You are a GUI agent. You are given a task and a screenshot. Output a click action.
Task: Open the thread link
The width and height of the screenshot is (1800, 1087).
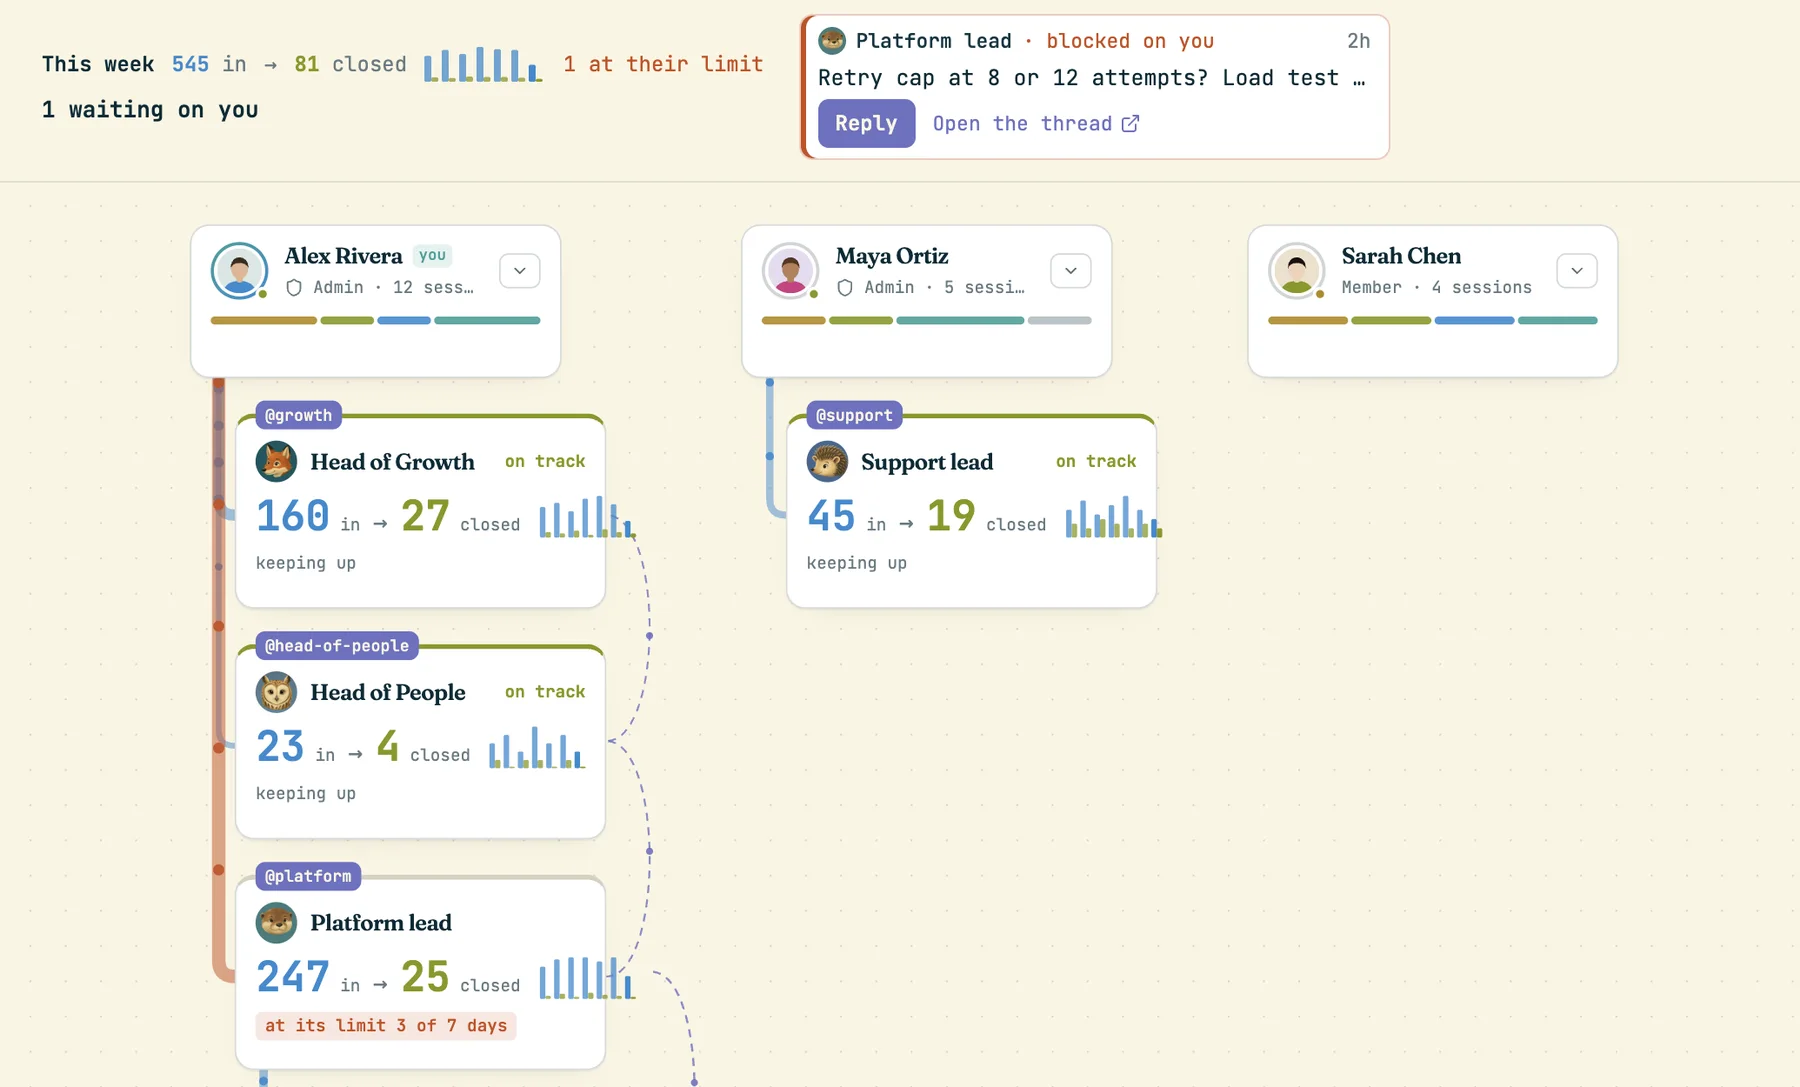1035,123
